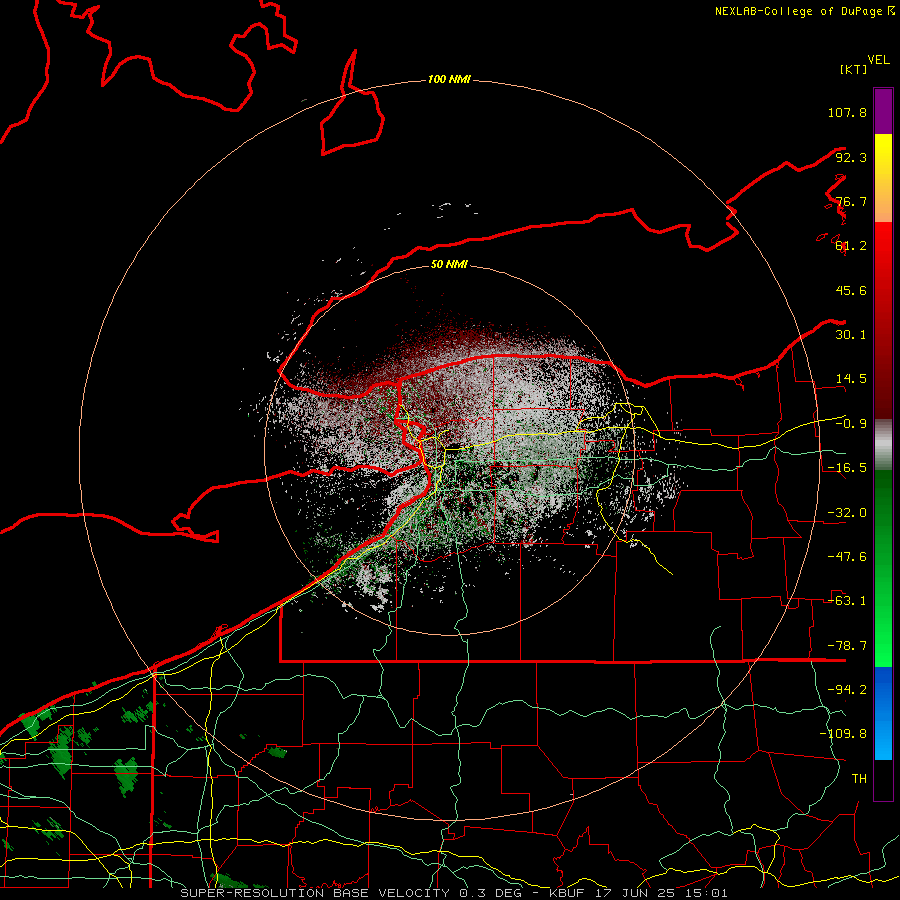Click the 14.5 velocity scale value

[x=851, y=379]
